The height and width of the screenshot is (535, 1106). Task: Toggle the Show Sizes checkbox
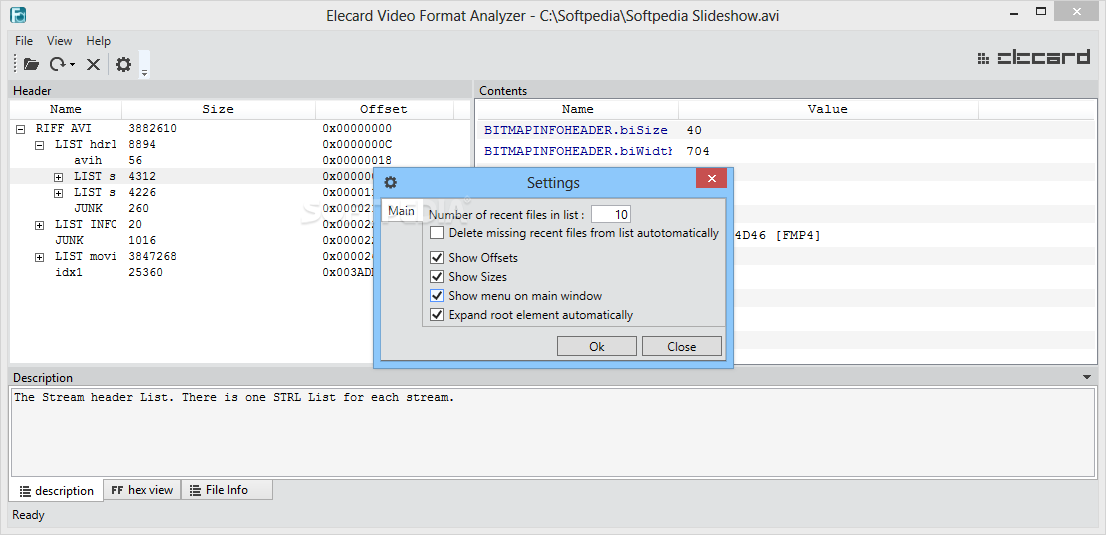(x=437, y=277)
